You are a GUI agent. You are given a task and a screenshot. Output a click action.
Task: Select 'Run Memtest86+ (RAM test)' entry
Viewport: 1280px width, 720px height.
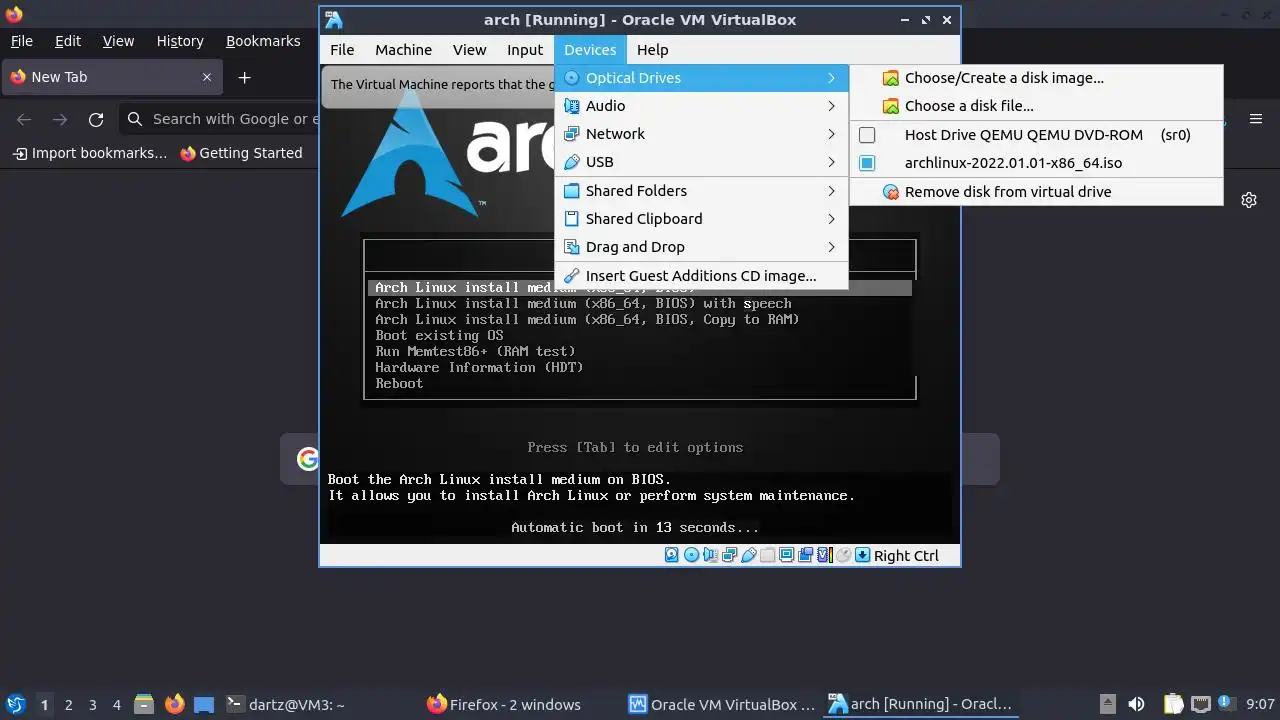(475, 352)
